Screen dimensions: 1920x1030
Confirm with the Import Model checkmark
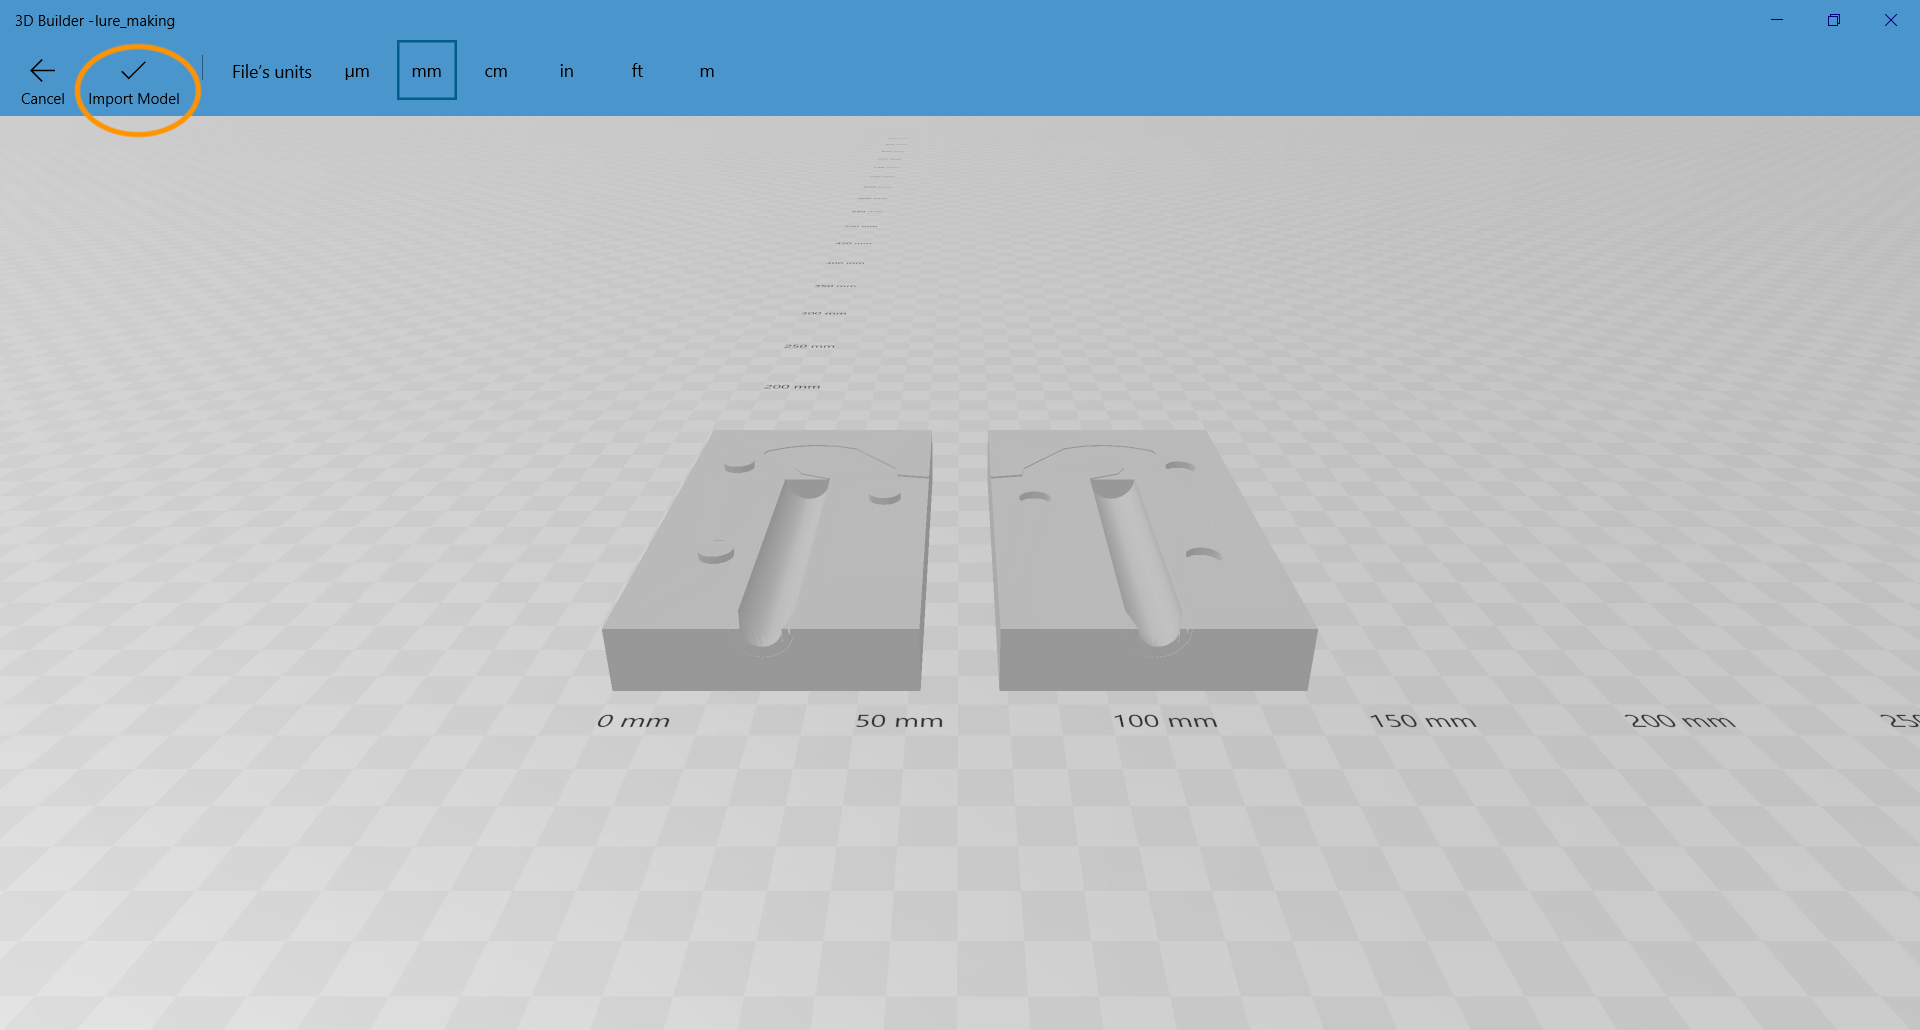[133, 71]
